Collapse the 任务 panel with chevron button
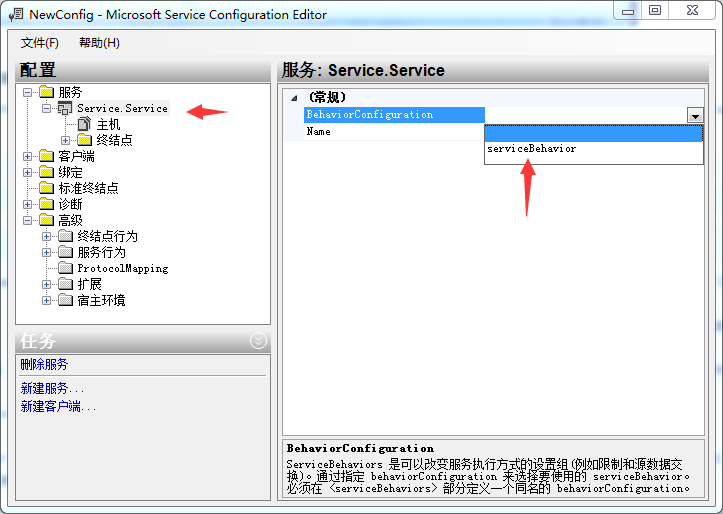 (258, 341)
